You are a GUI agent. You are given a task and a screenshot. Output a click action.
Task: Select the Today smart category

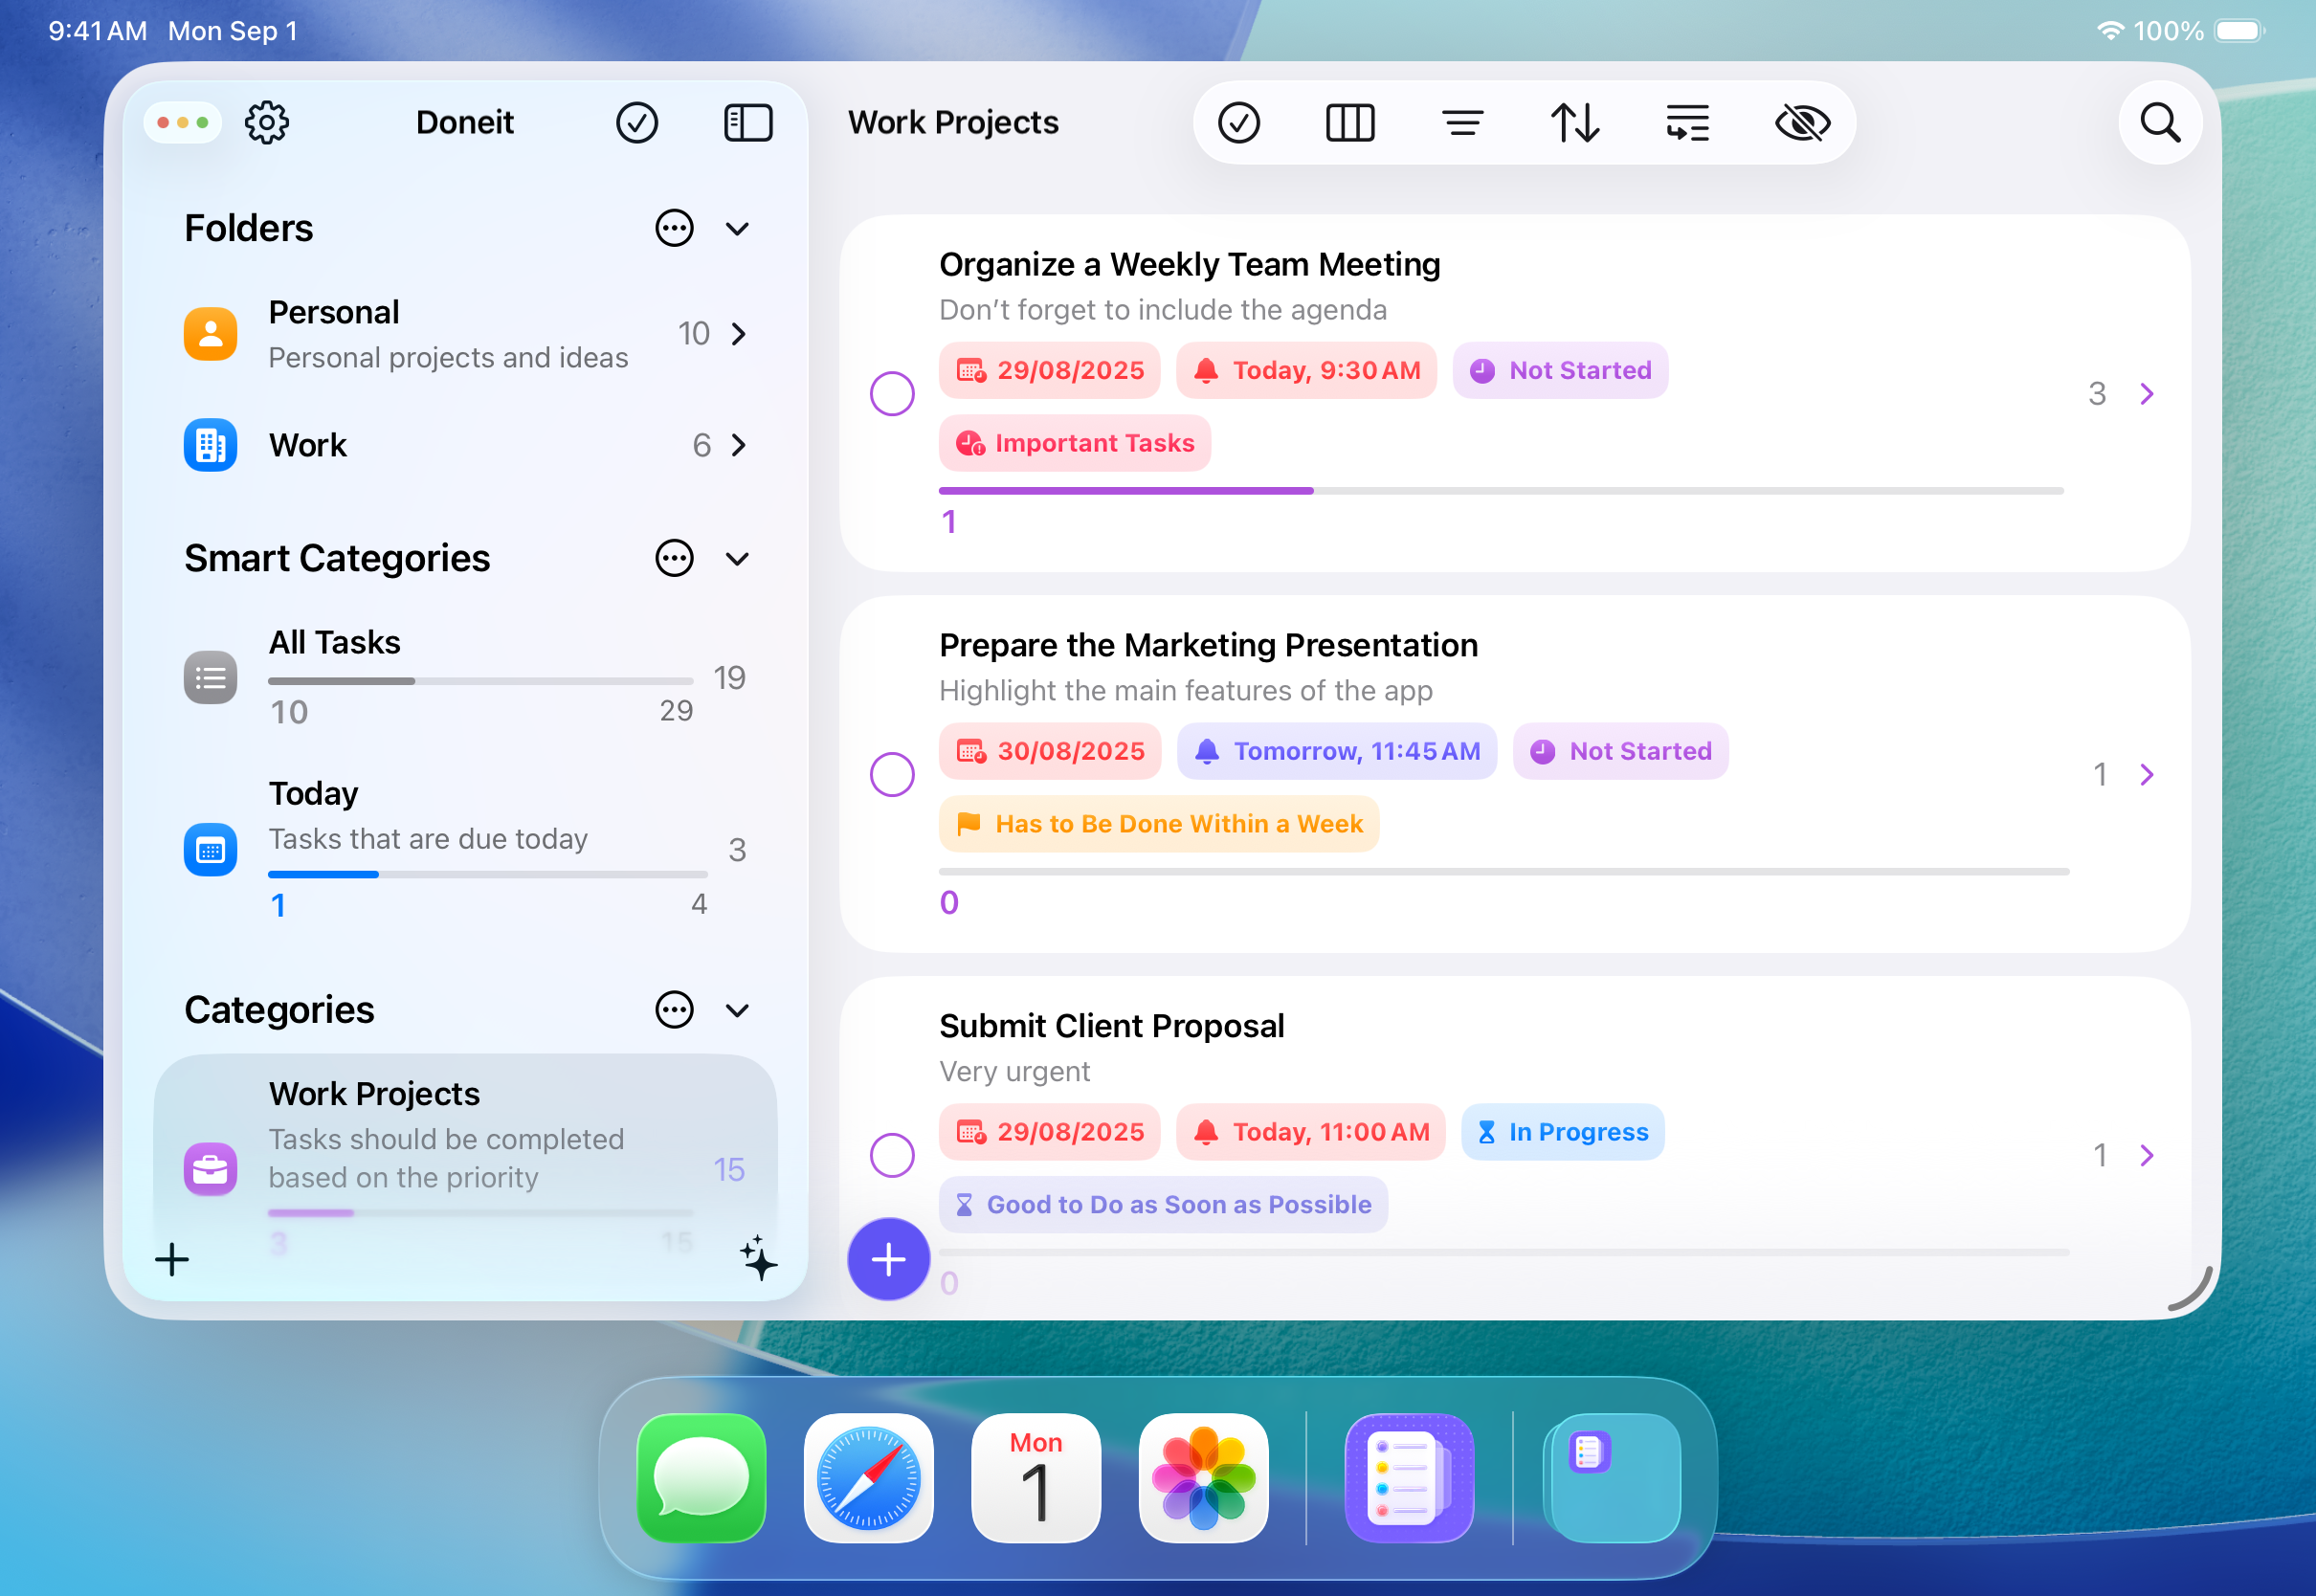(x=465, y=848)
